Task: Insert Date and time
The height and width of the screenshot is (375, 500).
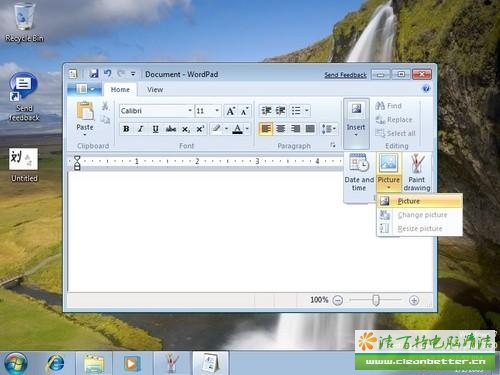Action: coord(359,173)
